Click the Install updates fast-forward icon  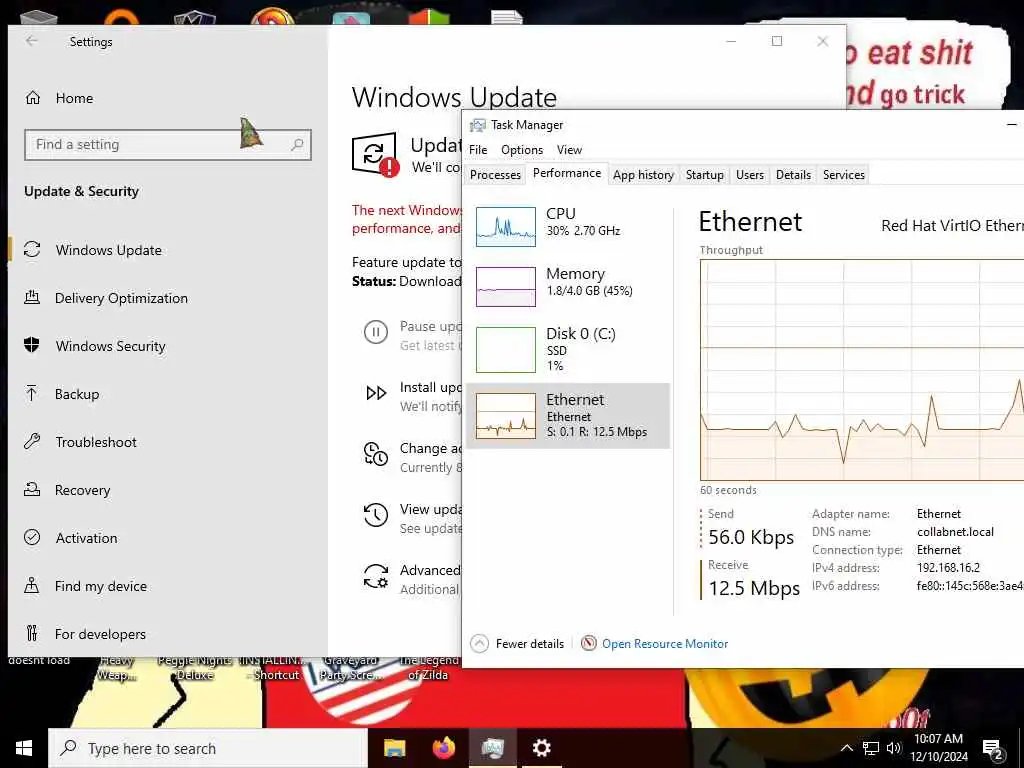(x=376, y=393)
